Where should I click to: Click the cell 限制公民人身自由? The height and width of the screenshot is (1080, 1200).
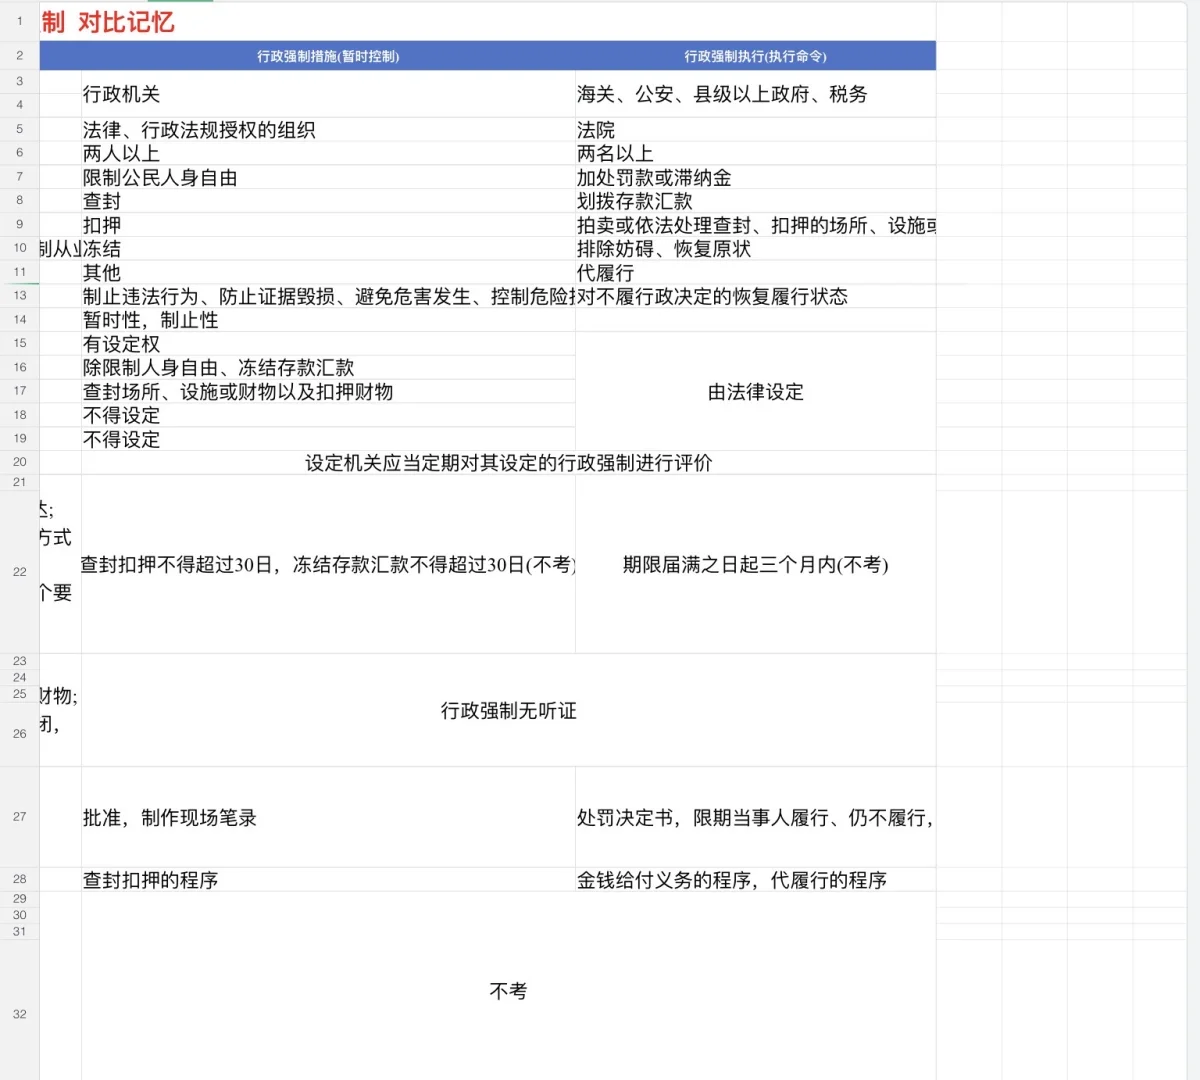[328, 177]
